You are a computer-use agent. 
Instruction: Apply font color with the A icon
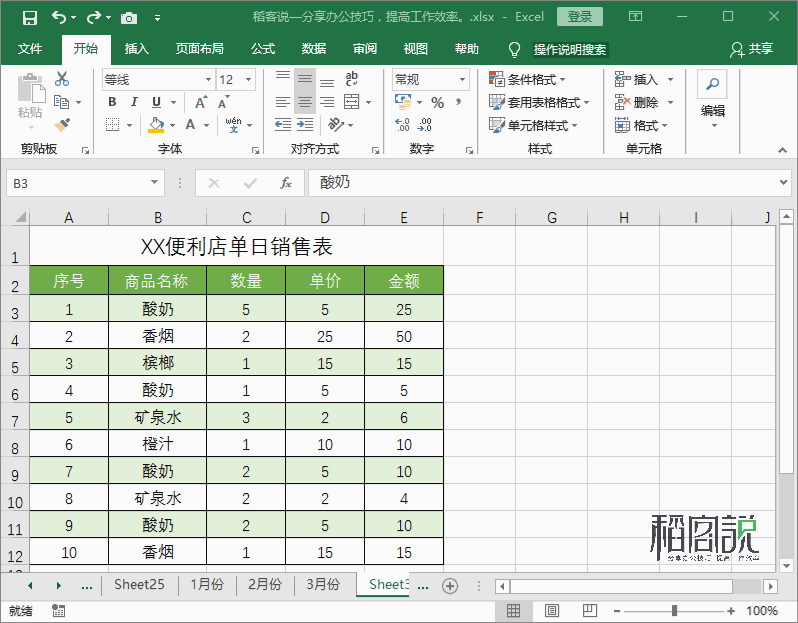[x=190, y=125]
